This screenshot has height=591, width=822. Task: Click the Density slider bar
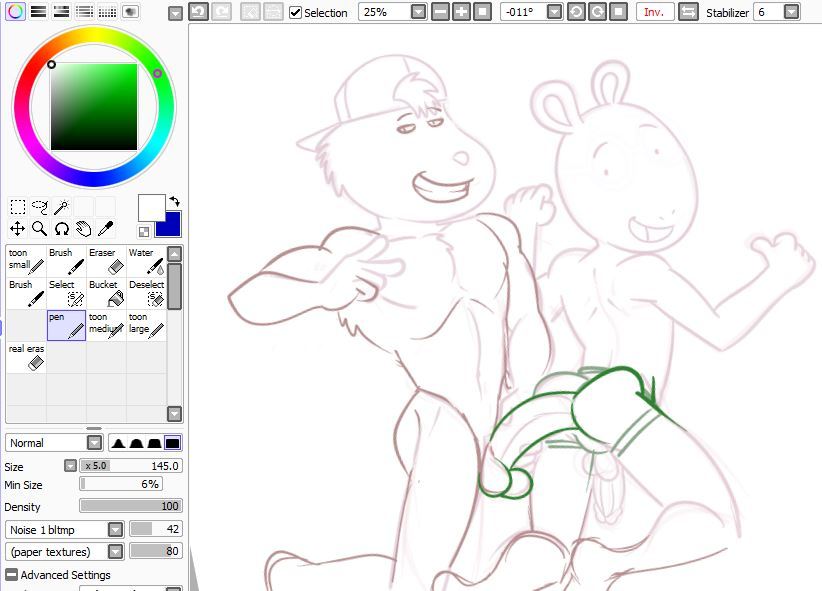pyautogui.click(x=130, y=506)
